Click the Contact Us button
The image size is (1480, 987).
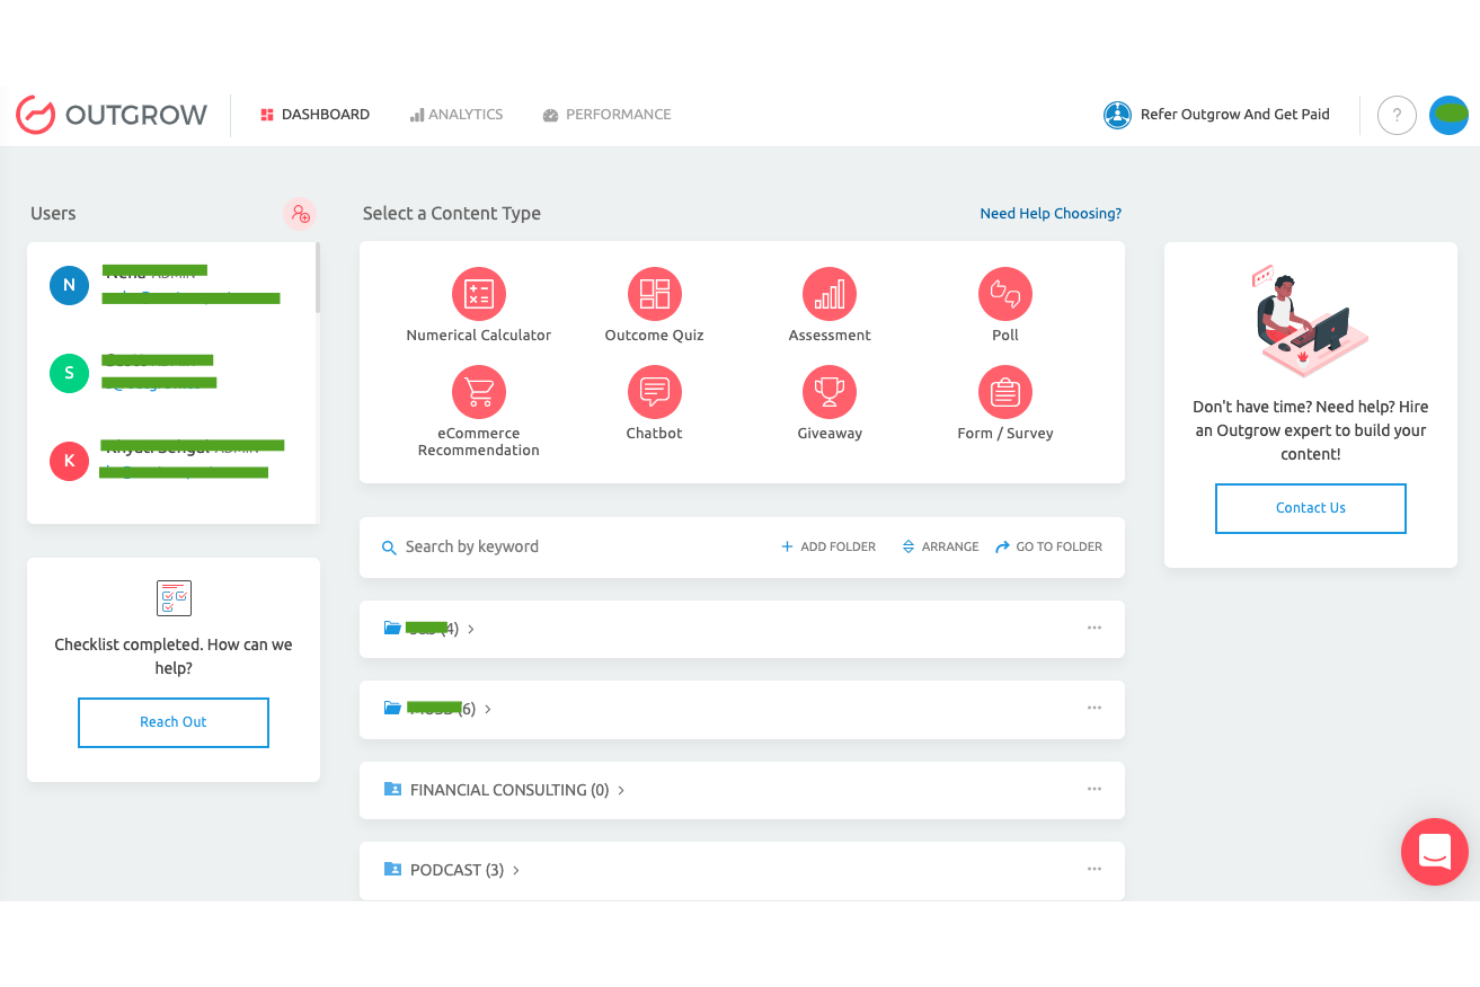(x=1310, y=508)
